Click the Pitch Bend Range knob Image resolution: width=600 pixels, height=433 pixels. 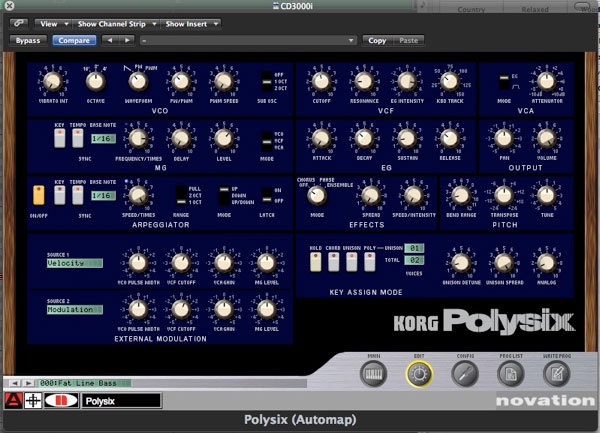point(461,195)
